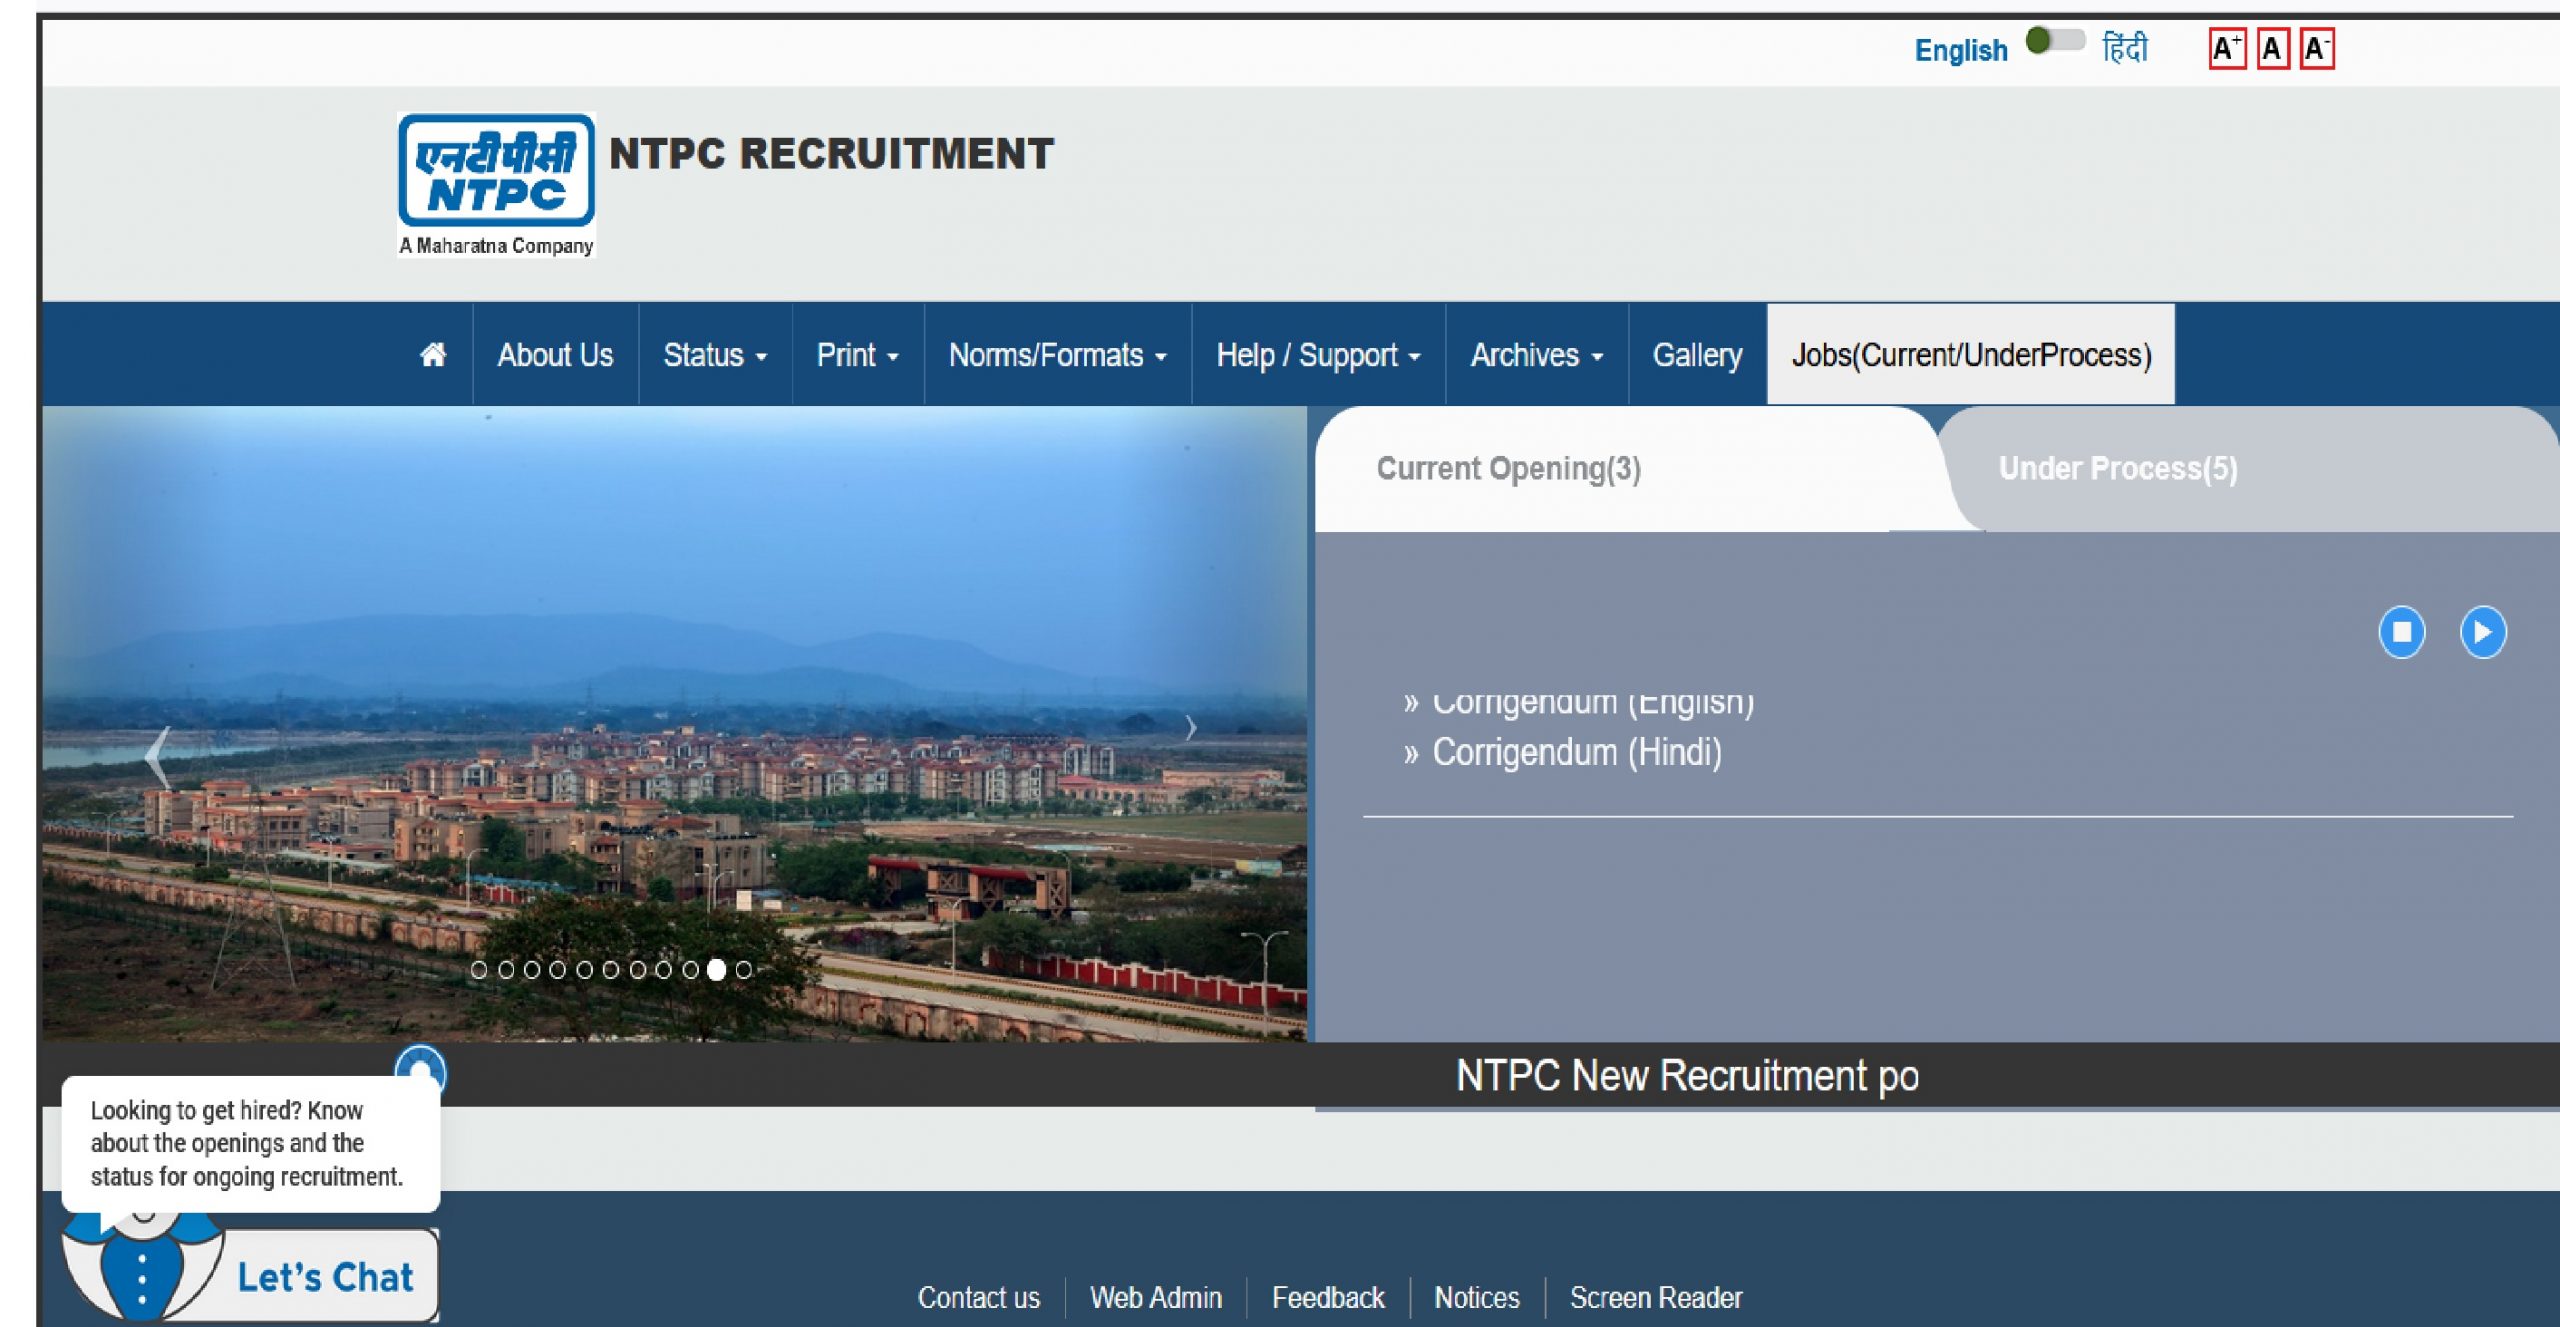Open partially visible Corrigendum (English) link
This screenshot has height=1327, width=2560.
coord(1592,703)
